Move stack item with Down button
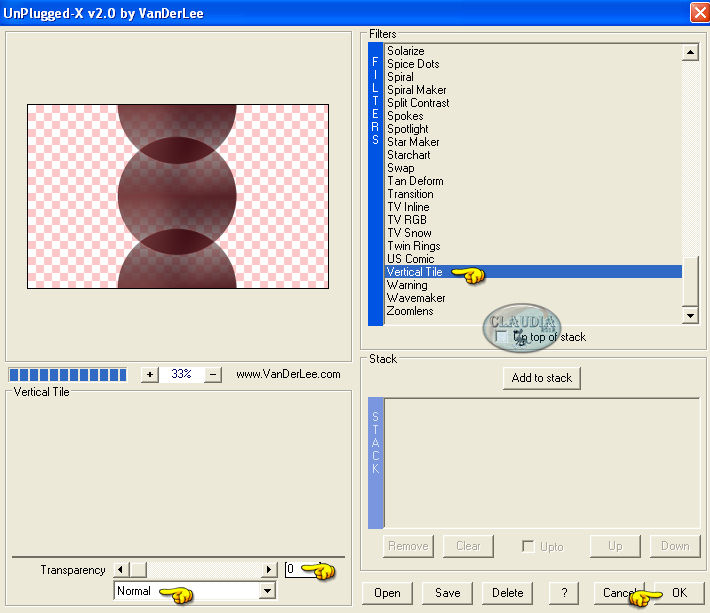 675,546
